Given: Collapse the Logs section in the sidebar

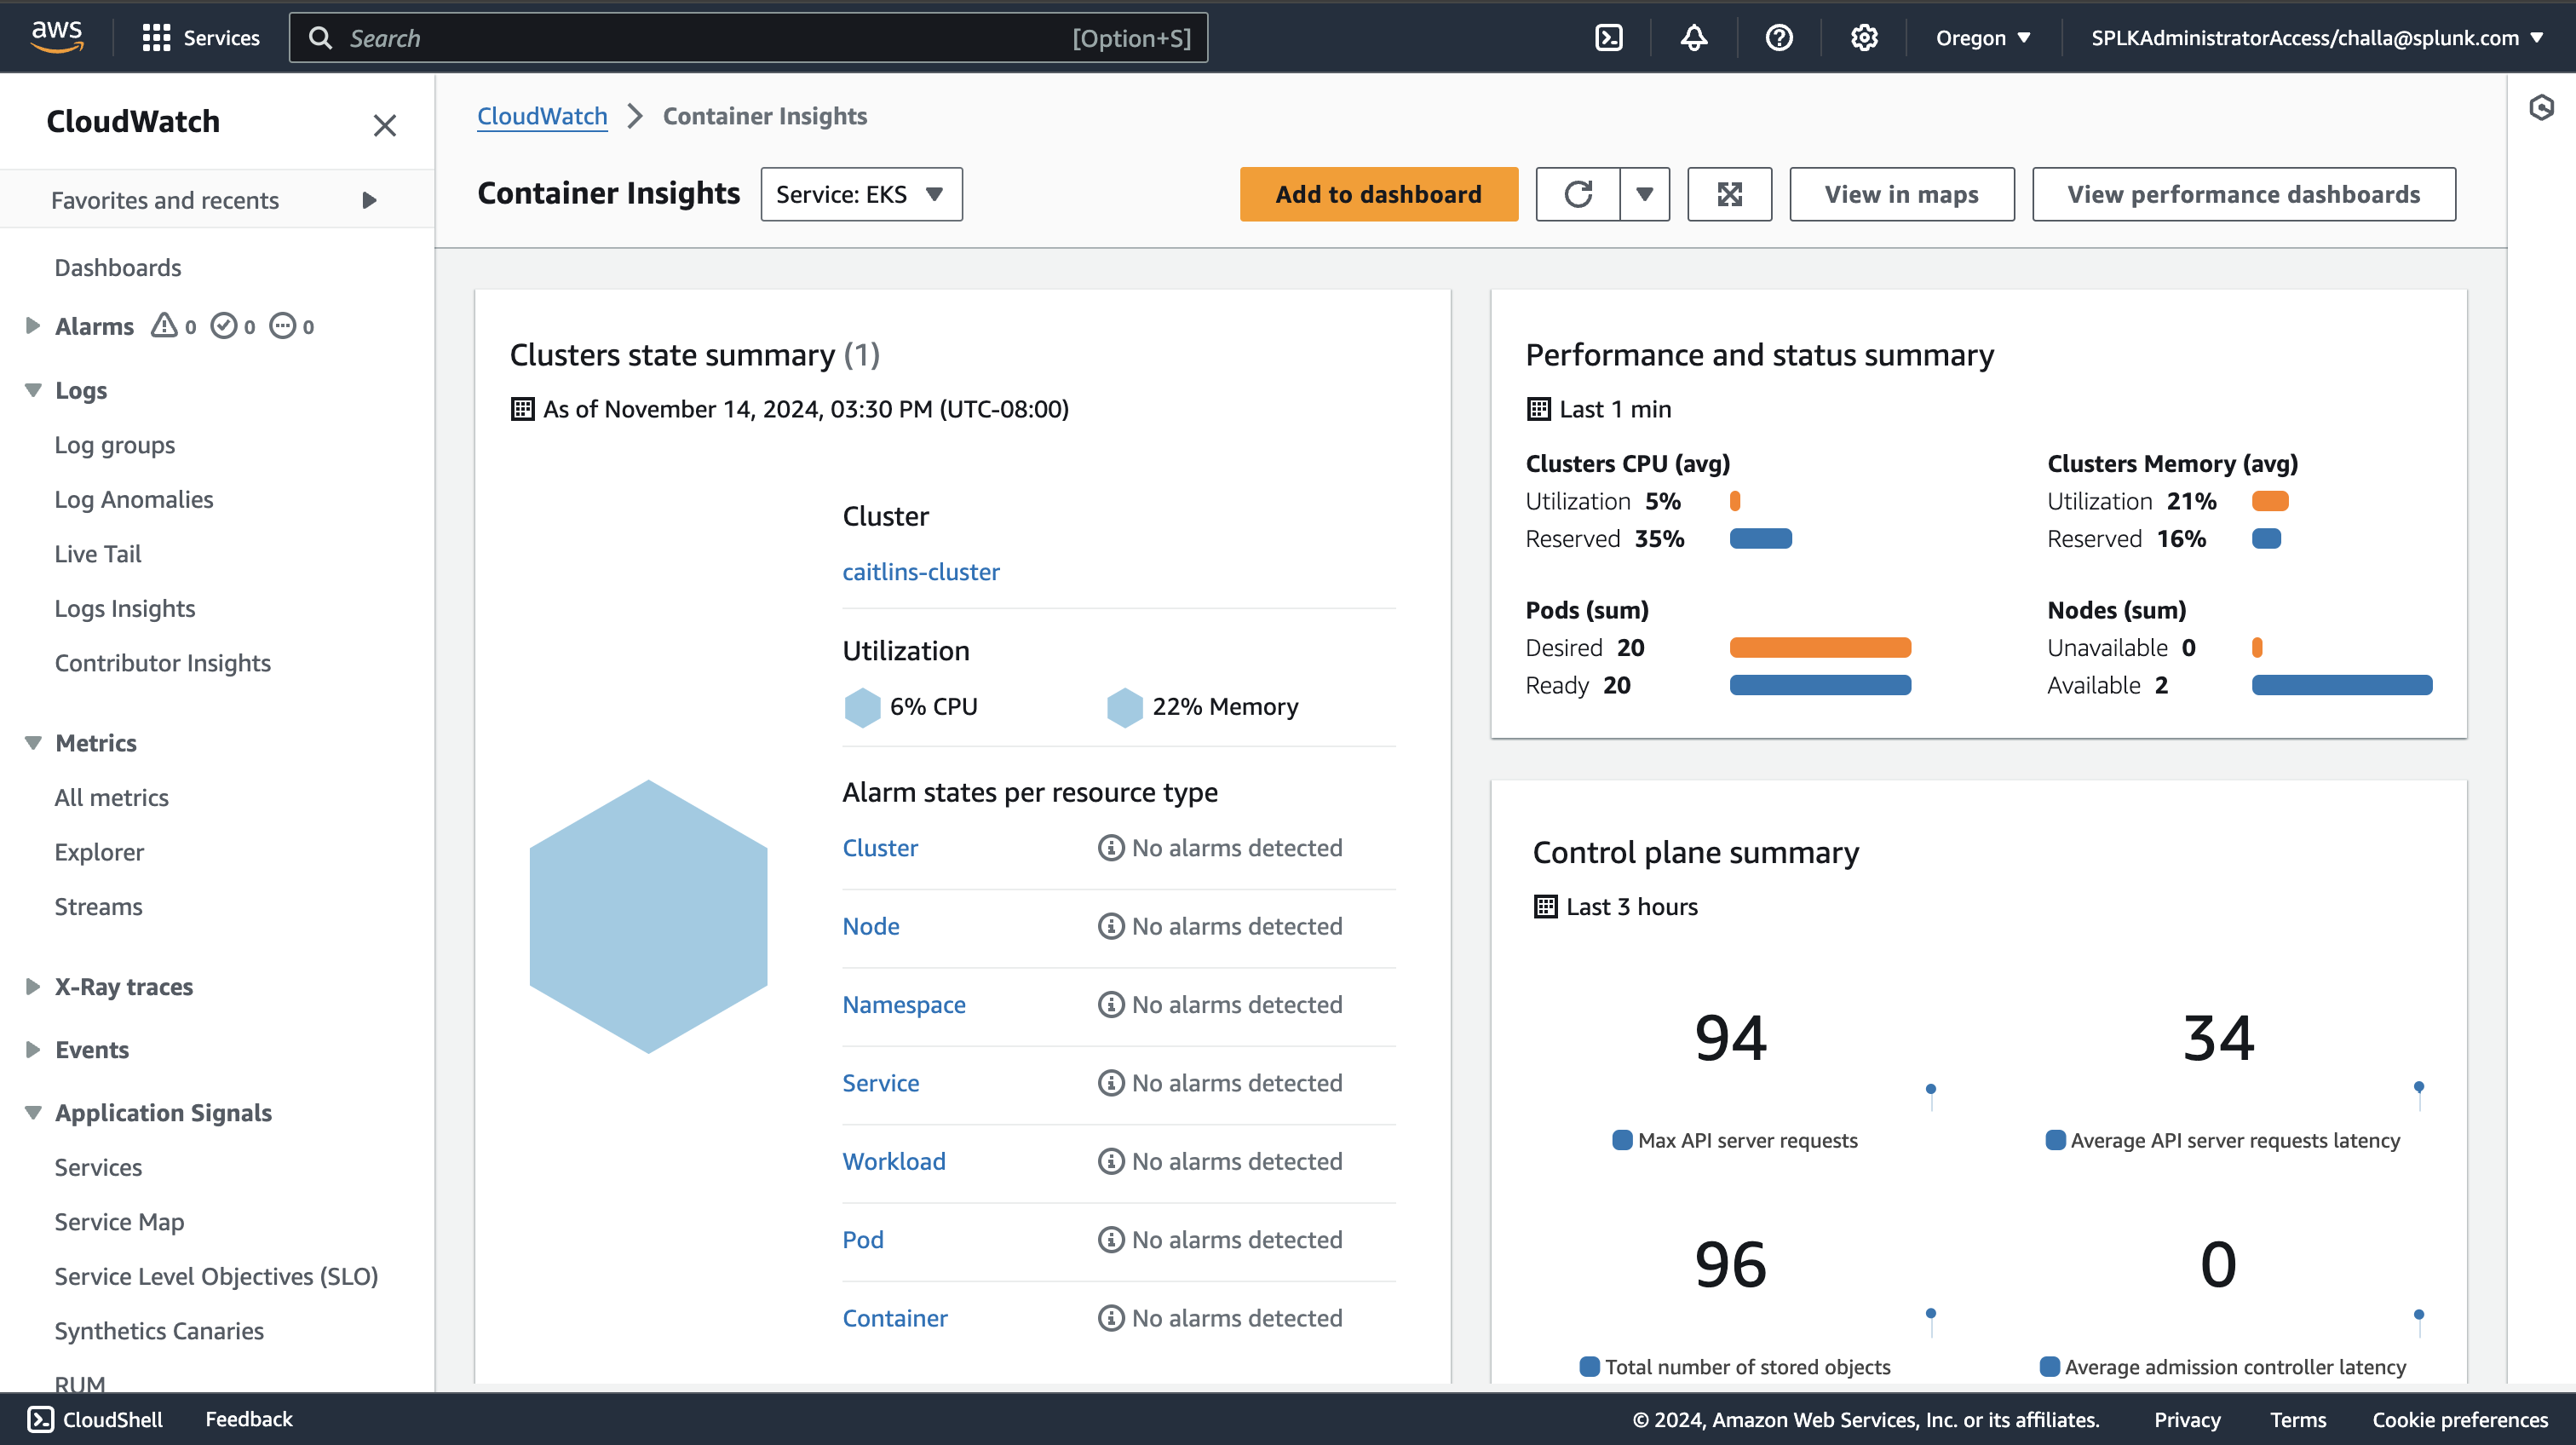Looking at the screenshot, I should pyautogui.click(x=33, y=390).
